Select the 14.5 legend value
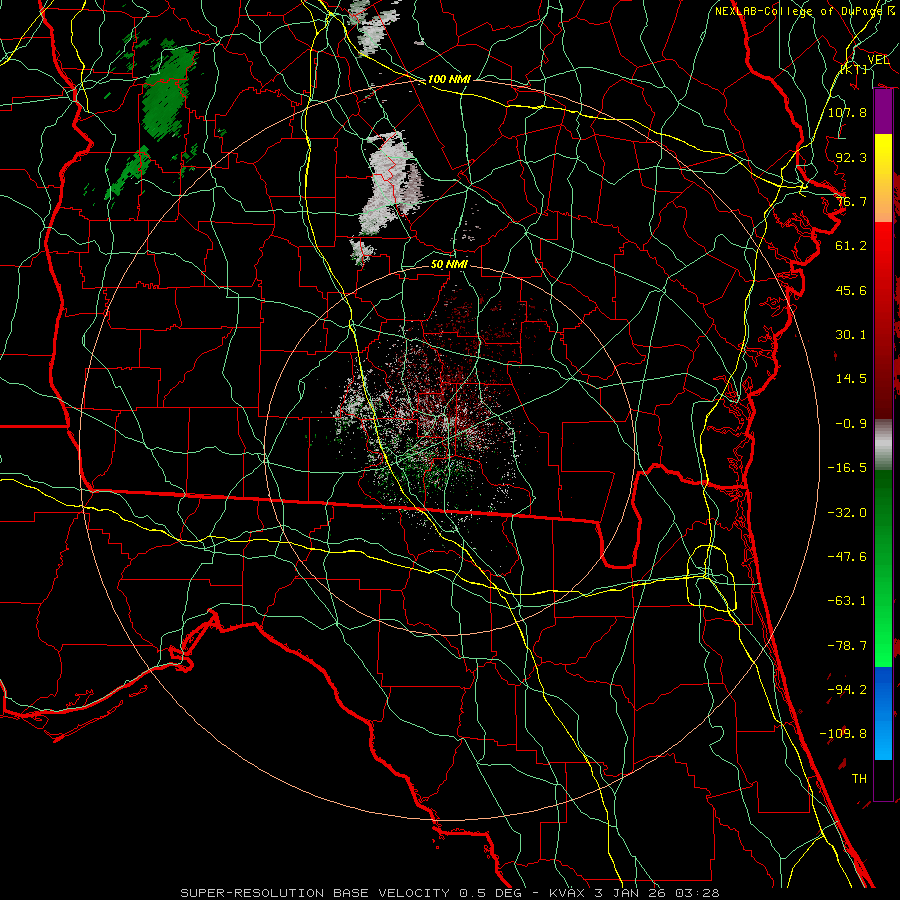 pyautogui.click(x=851, y=379)
